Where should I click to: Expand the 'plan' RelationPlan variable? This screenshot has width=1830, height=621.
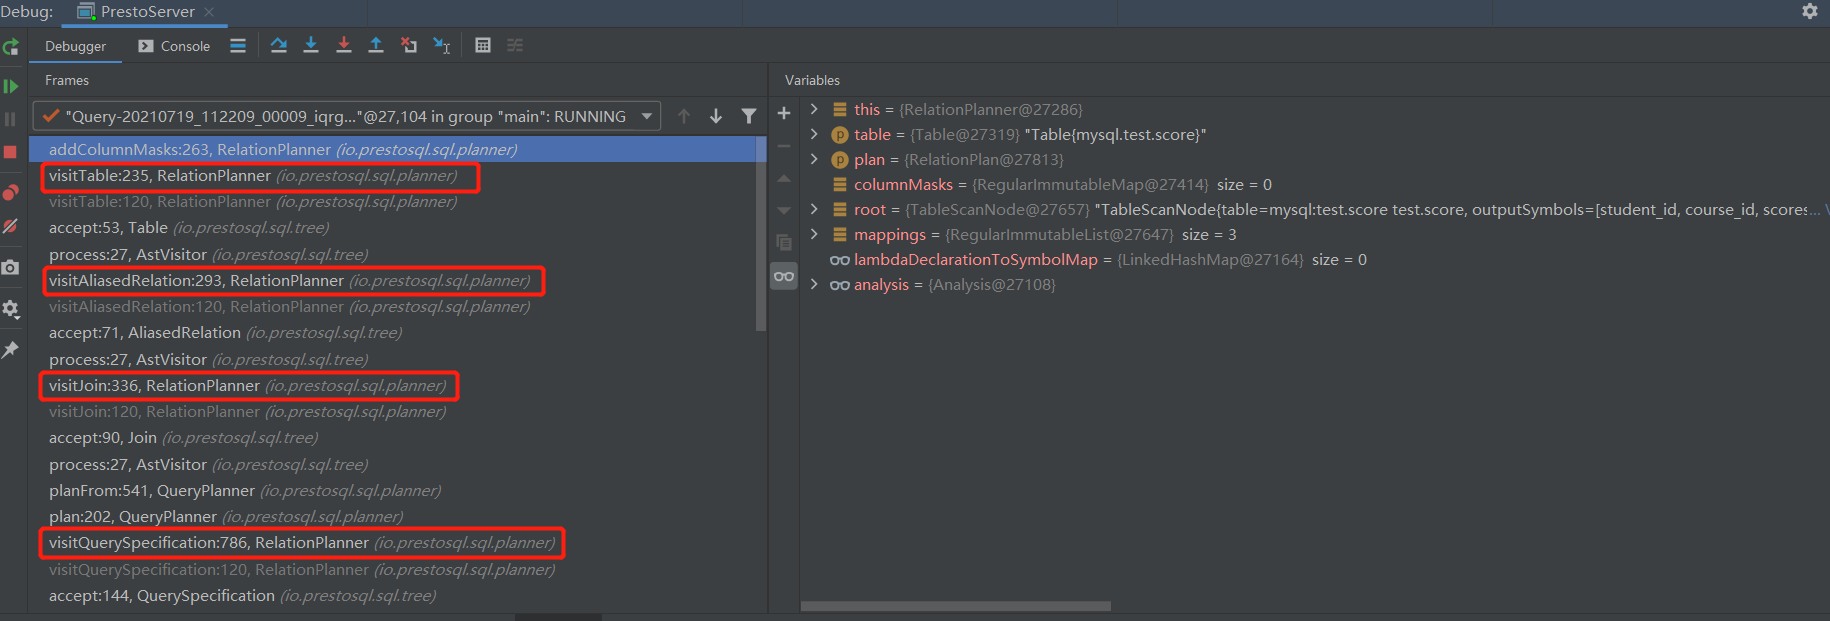pos(814,159)
